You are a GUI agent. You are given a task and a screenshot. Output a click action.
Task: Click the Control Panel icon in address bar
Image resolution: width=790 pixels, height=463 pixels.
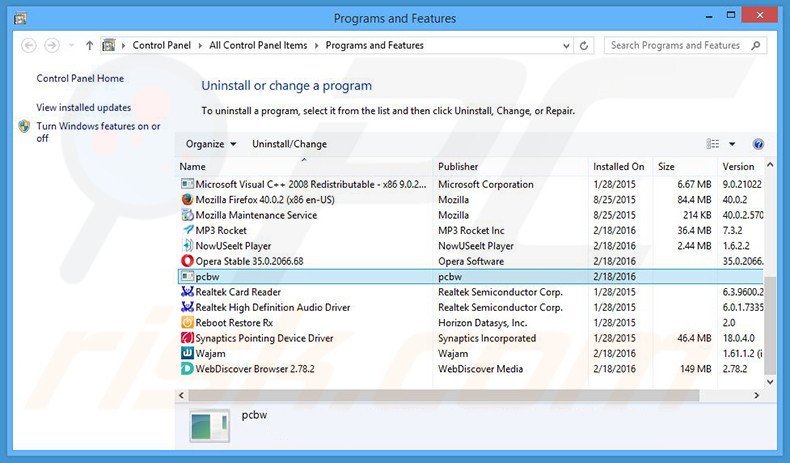point(108,45)
